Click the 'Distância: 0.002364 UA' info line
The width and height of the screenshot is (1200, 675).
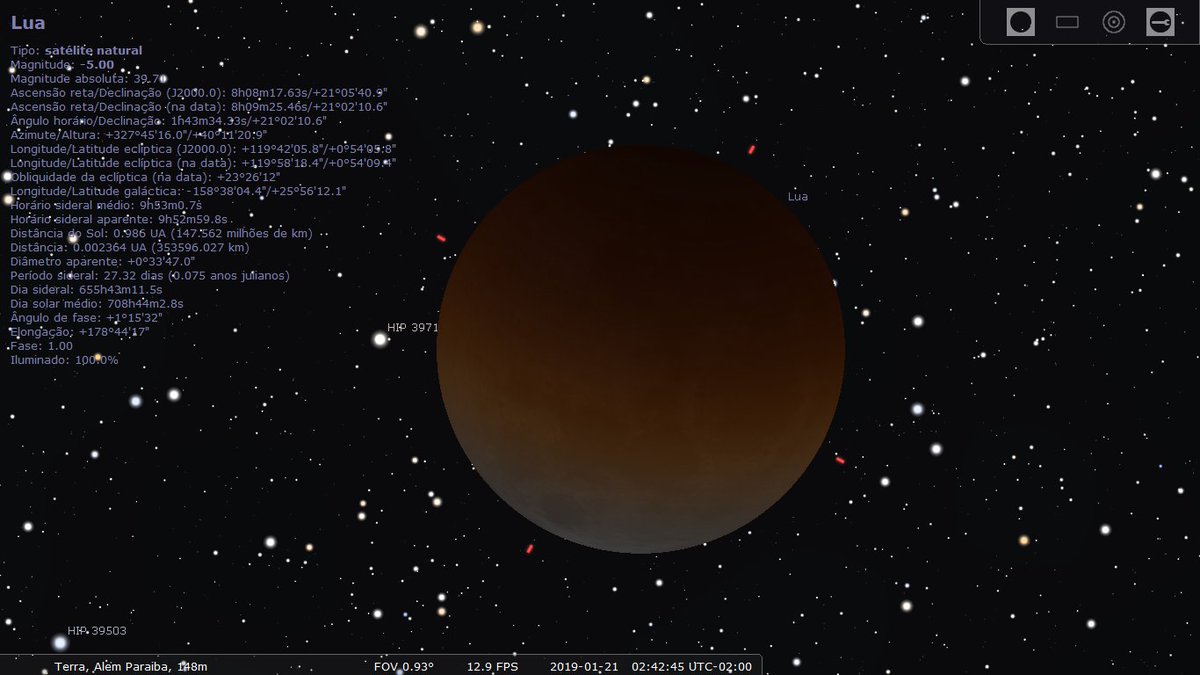(130, 247)
